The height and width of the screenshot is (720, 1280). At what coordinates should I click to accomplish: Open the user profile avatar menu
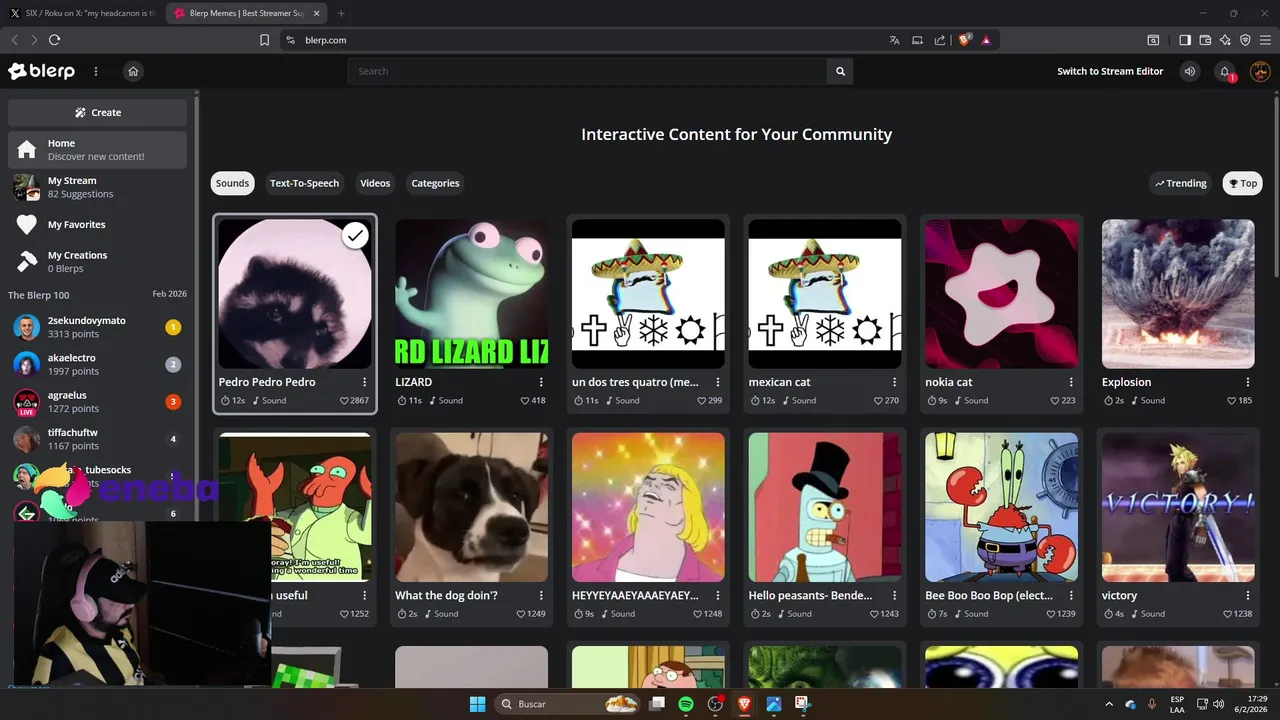[1260, 71]
